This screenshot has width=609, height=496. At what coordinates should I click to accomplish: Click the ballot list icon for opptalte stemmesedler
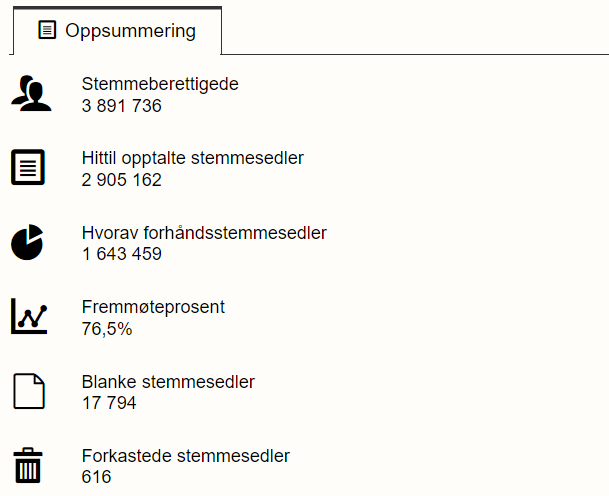28,167
